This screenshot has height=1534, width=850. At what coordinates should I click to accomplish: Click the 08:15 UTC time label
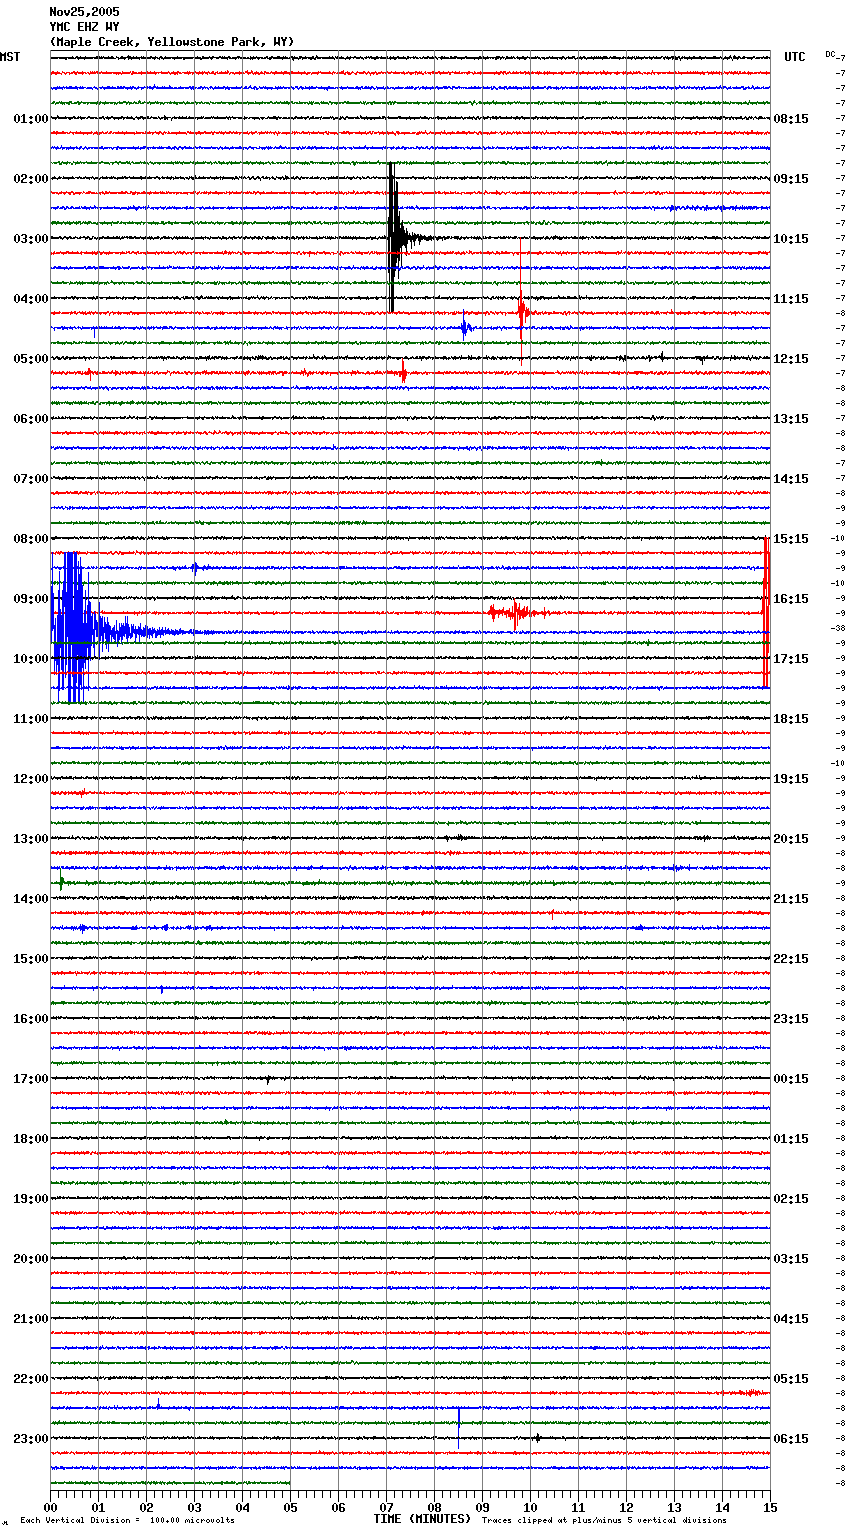(x=791, y=119)
